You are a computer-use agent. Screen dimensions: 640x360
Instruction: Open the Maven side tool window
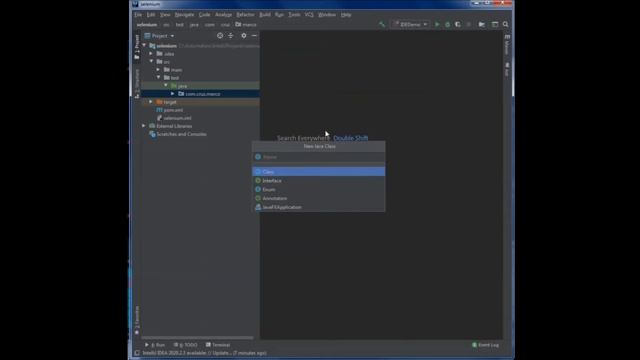point(507,44)
